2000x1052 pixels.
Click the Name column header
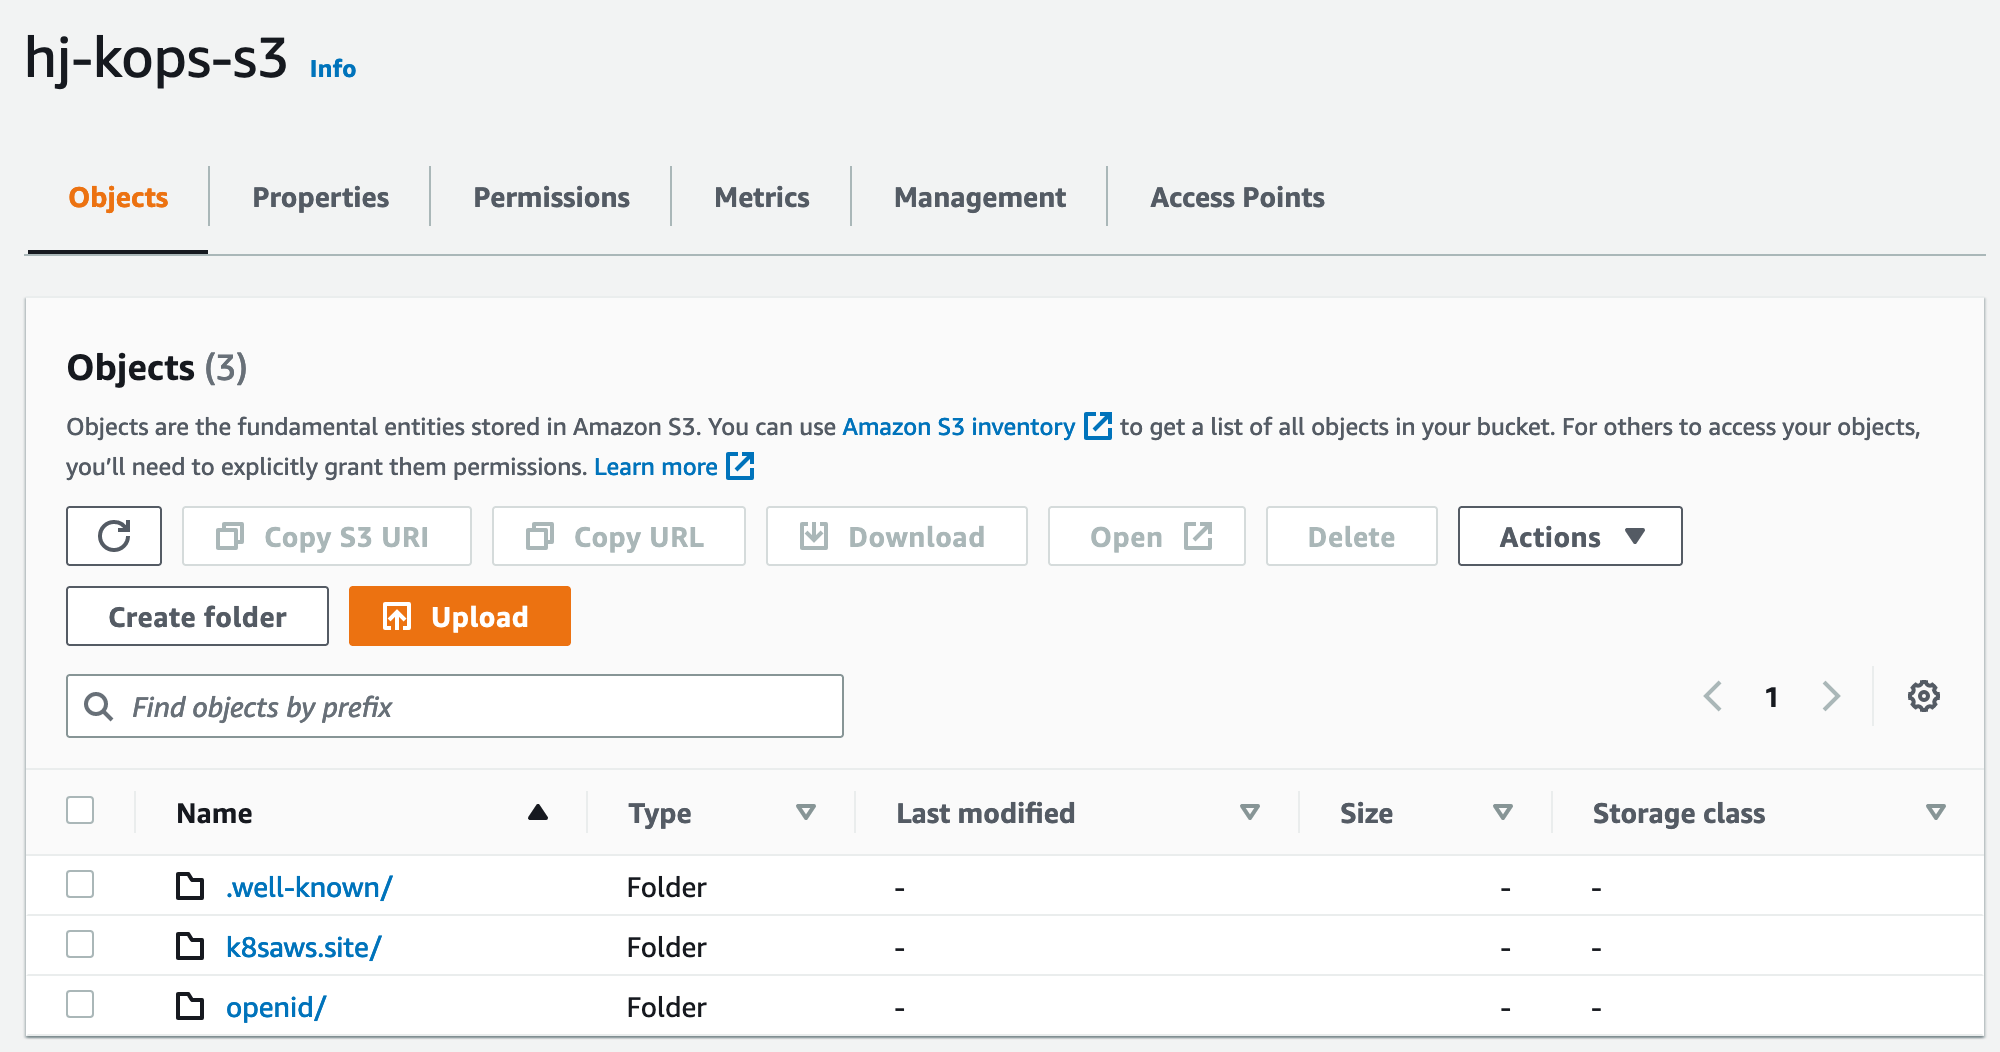click(214, 813)
